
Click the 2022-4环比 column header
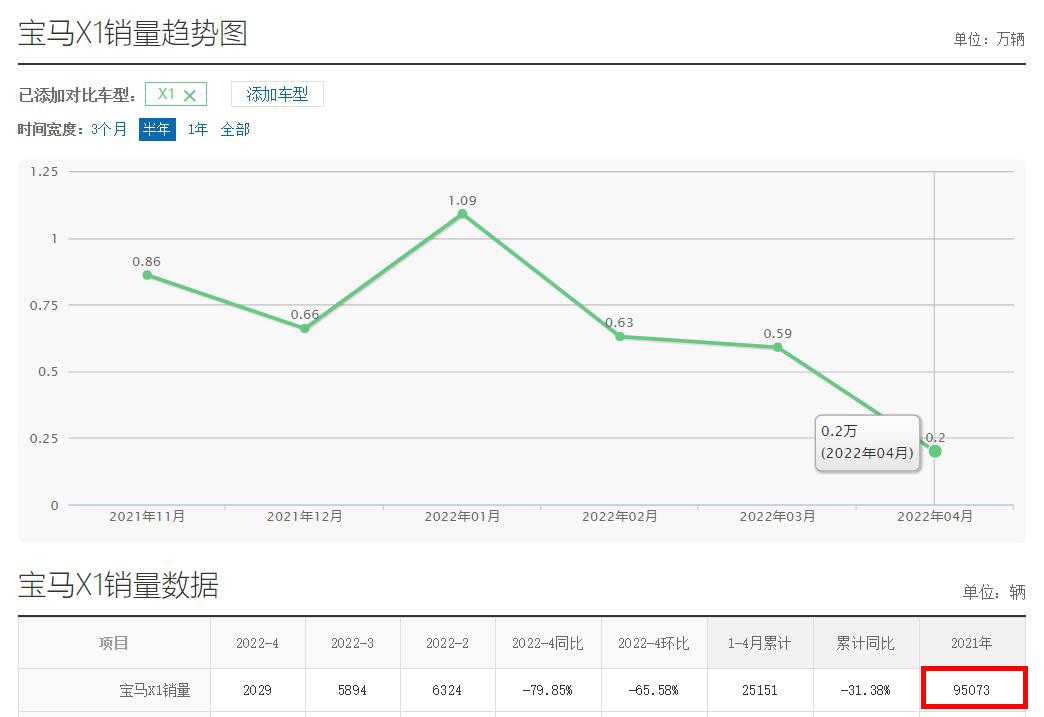tap(653, 643)
